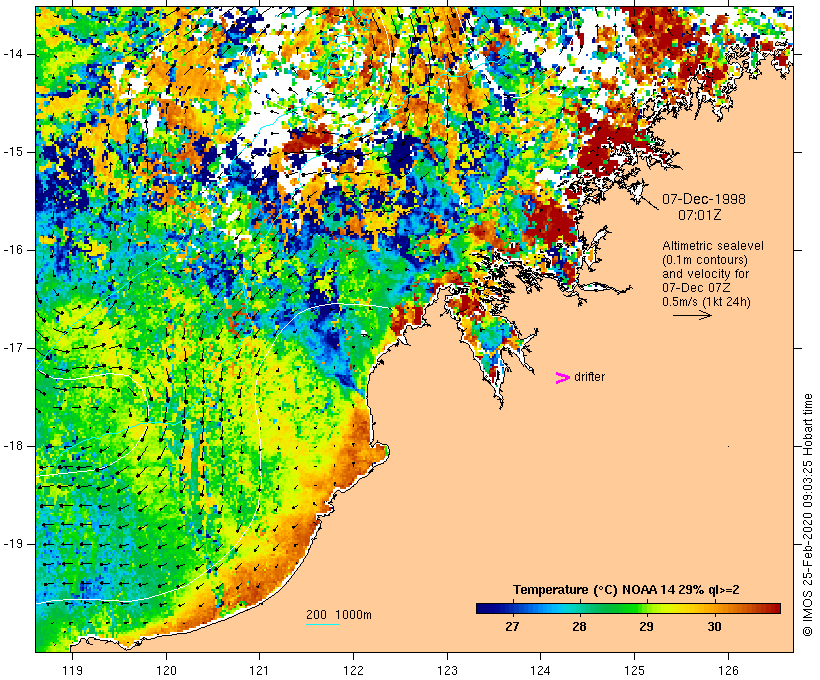Click the temperature color bar at 27
The height and width of the screenshot is (680, 820).
coord(512,608)
